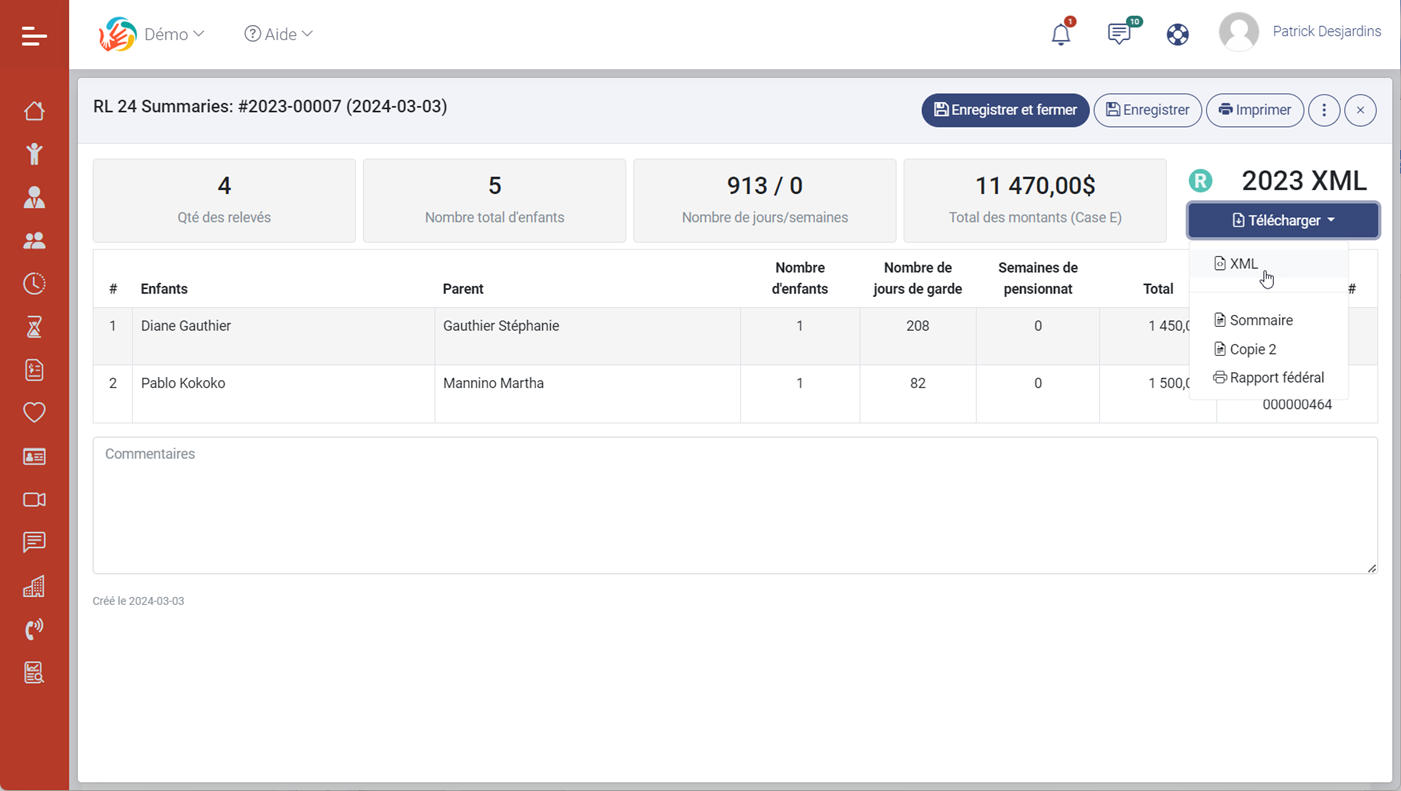Open the clock icon in sidebar
Viewport: 1401px width, 791px height.
click(x=34, y=284)
